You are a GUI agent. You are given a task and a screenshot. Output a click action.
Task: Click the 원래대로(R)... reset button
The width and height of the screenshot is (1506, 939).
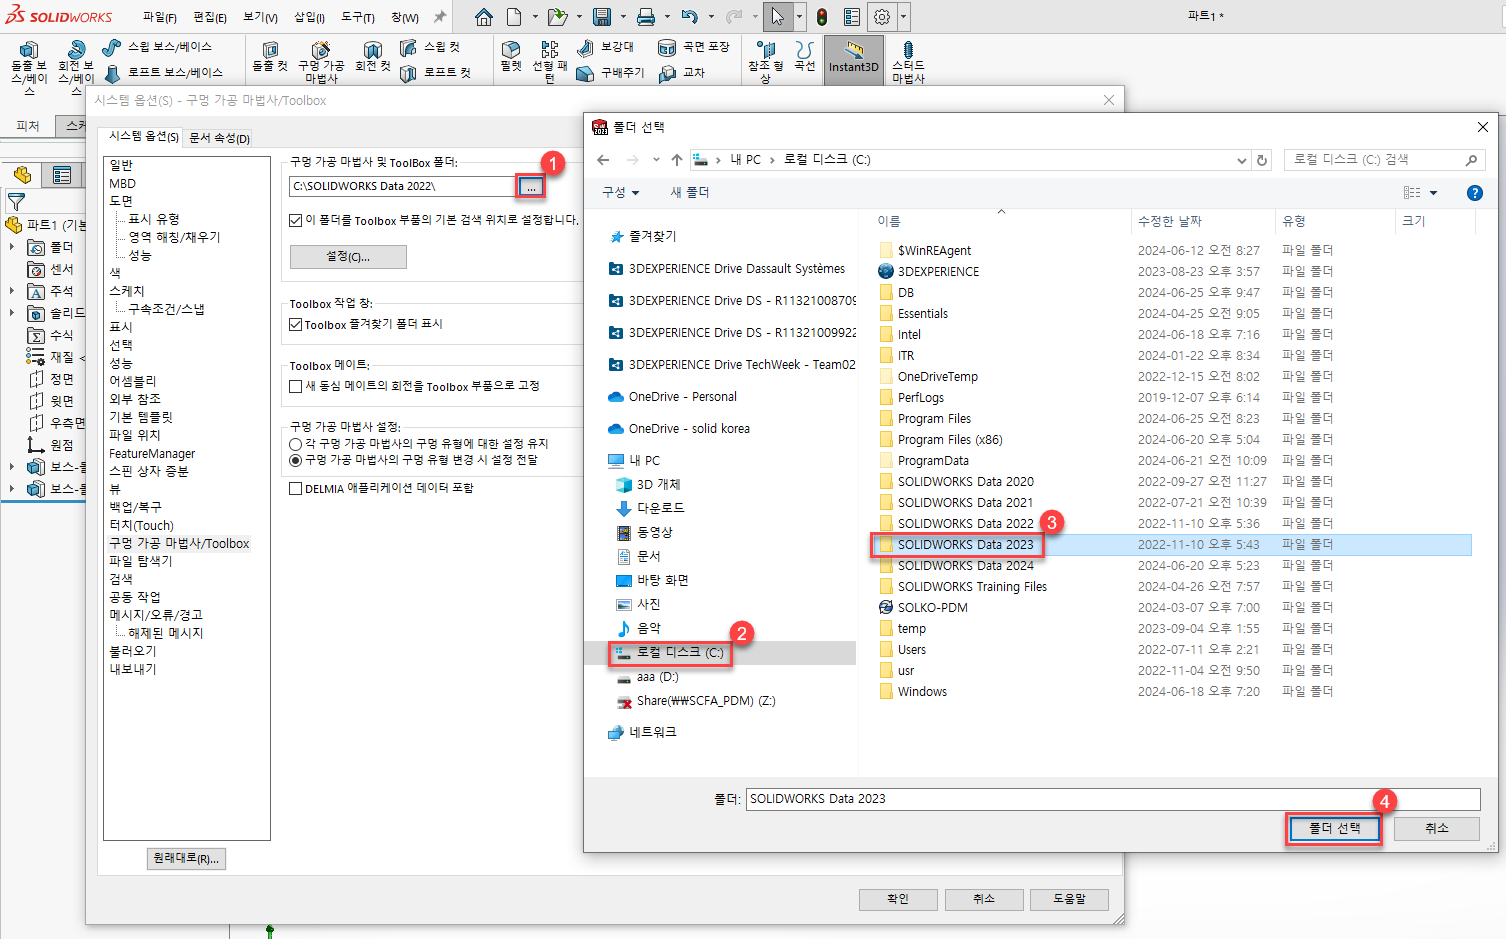pos(186,858)
